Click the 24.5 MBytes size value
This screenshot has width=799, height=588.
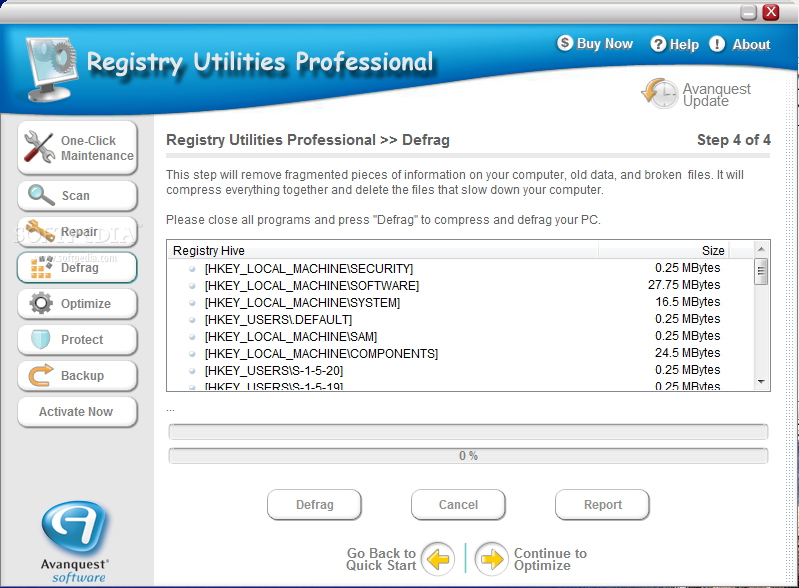pos(687,353)
